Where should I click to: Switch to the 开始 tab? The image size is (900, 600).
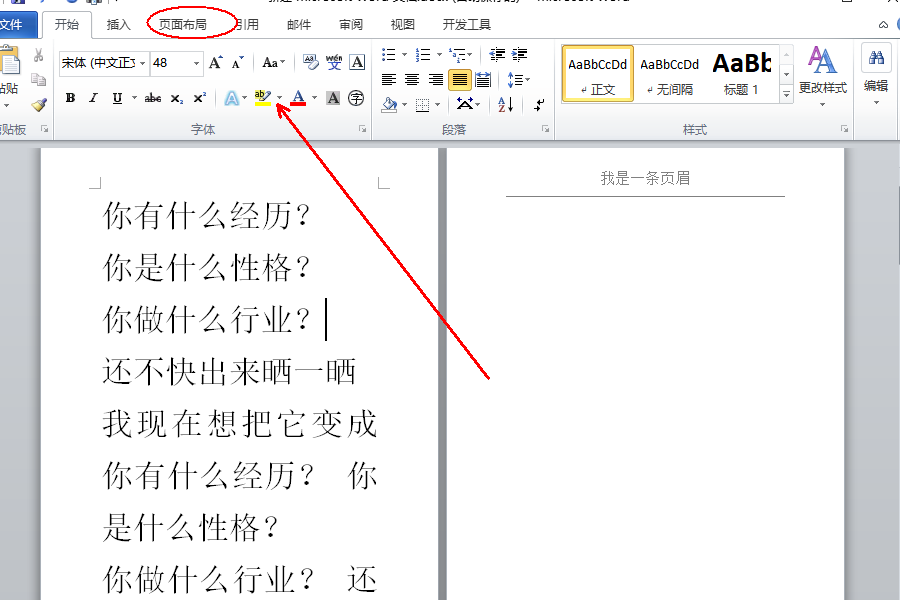(67, 25)
